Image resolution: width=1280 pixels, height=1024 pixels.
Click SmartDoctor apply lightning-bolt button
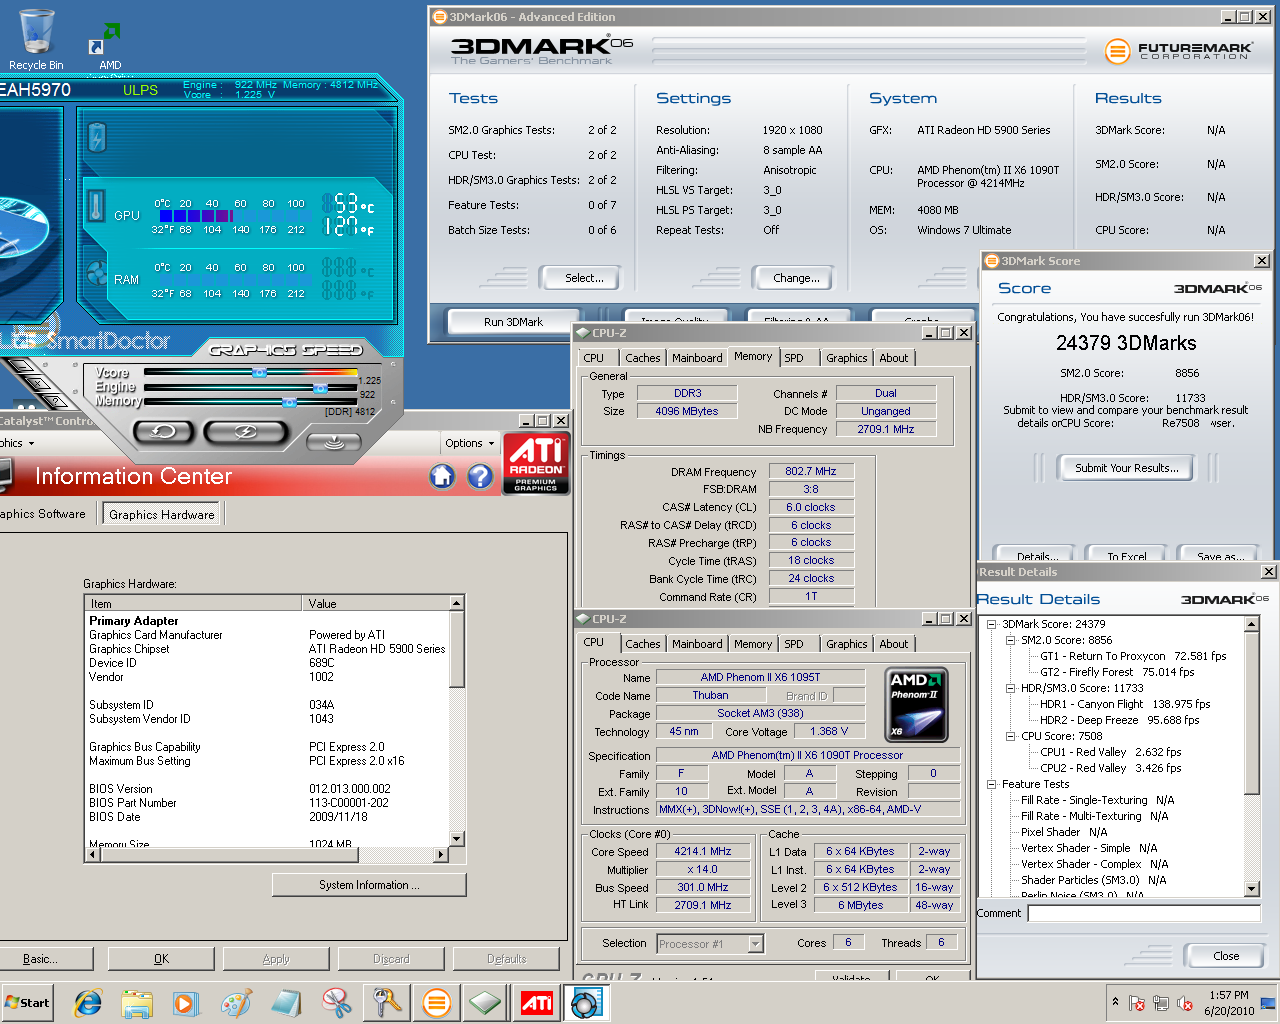245,431
